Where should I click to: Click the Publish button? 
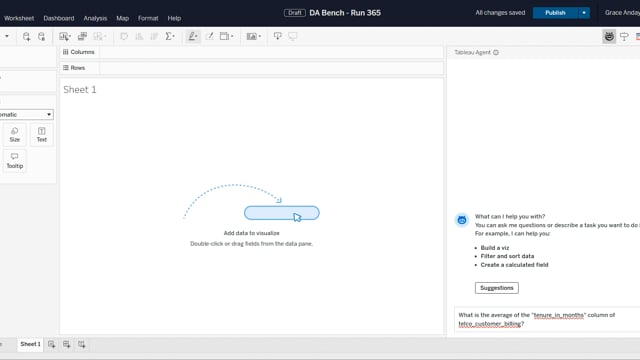point(556,13)
